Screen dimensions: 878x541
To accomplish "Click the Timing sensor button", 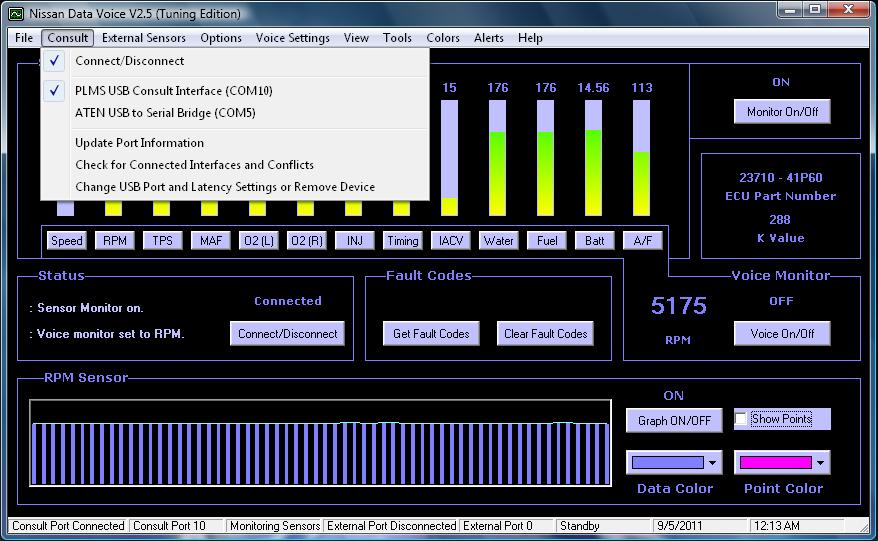I will coord(403,241).
